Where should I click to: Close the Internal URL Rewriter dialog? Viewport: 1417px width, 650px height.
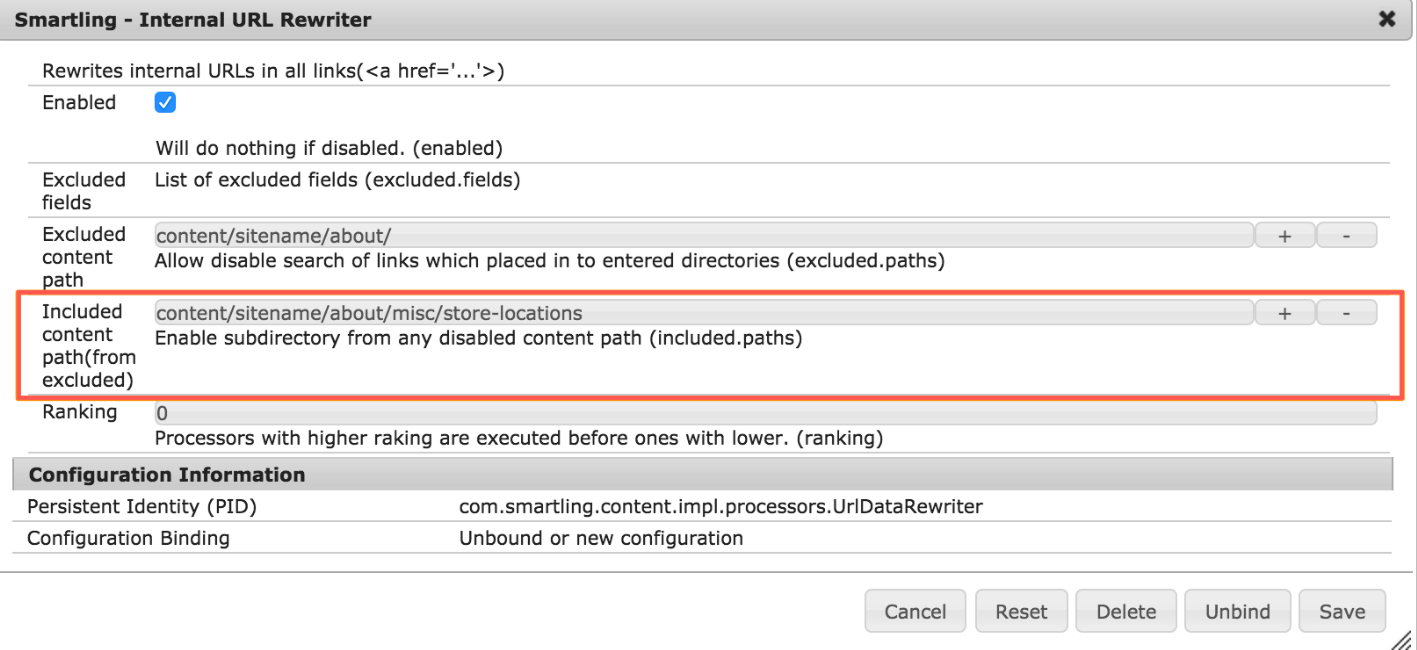[x=1388, y=19]
